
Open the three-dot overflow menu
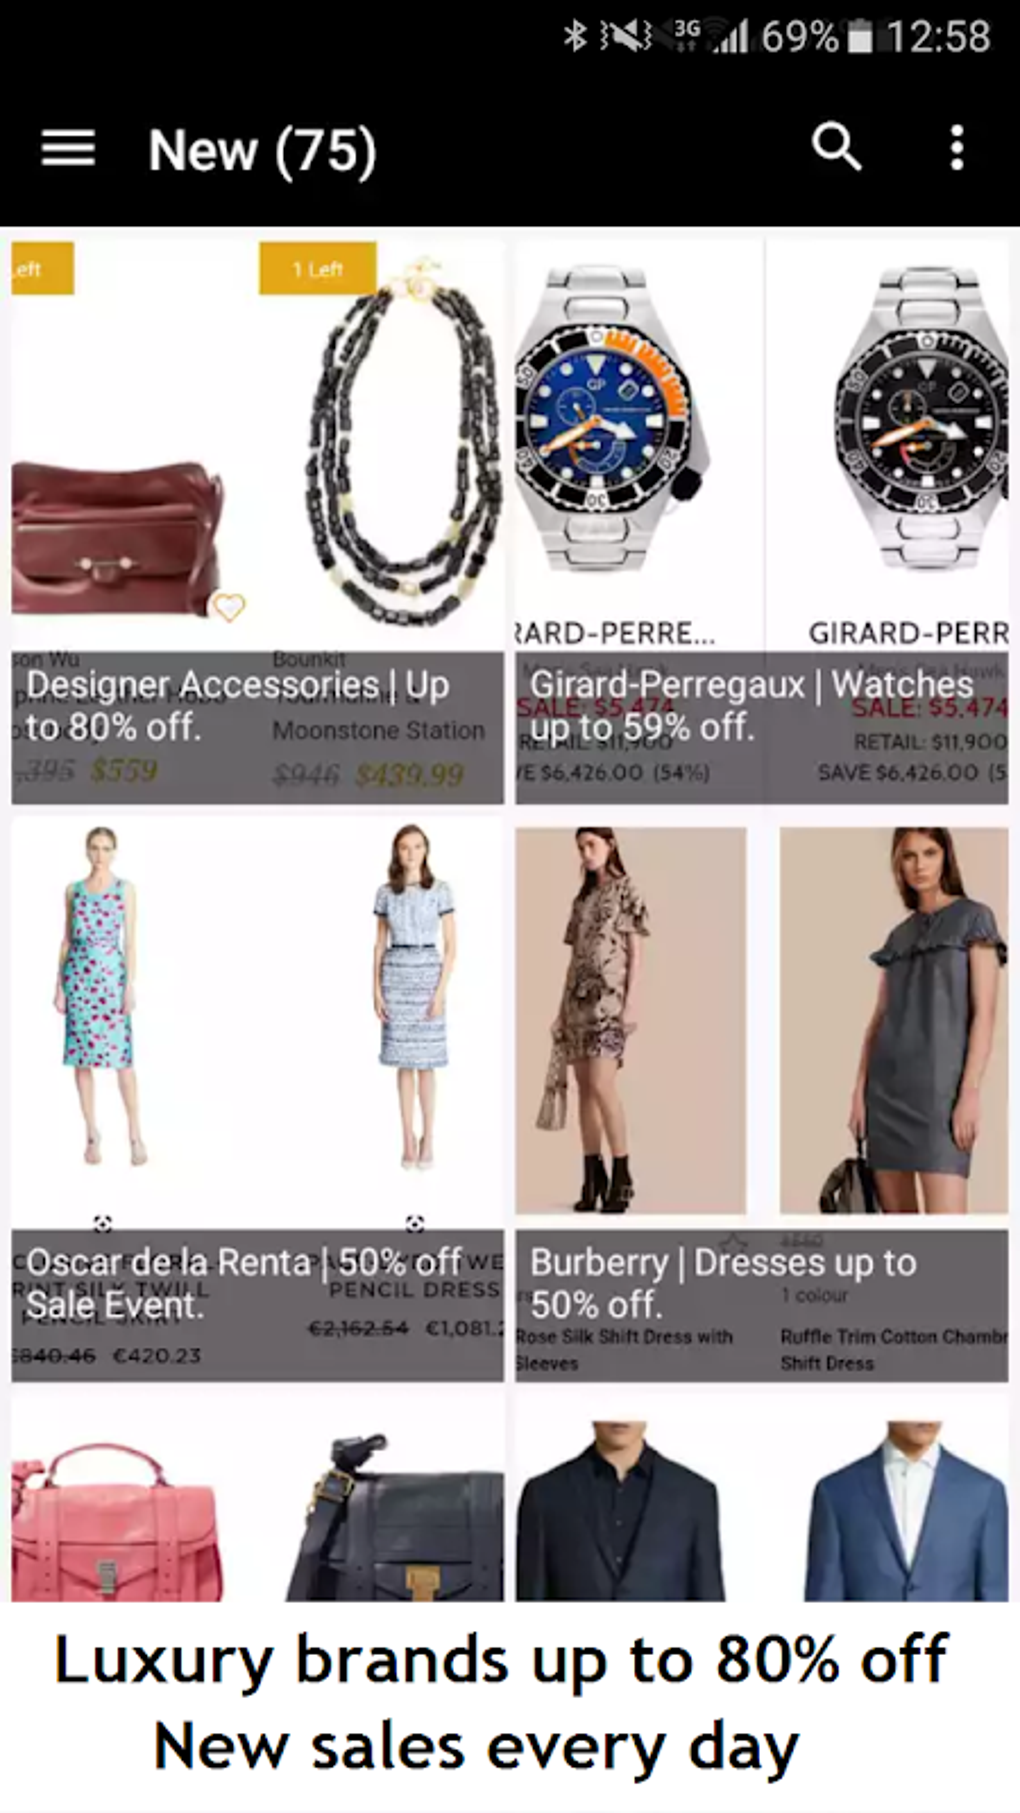tap(957, 148)
